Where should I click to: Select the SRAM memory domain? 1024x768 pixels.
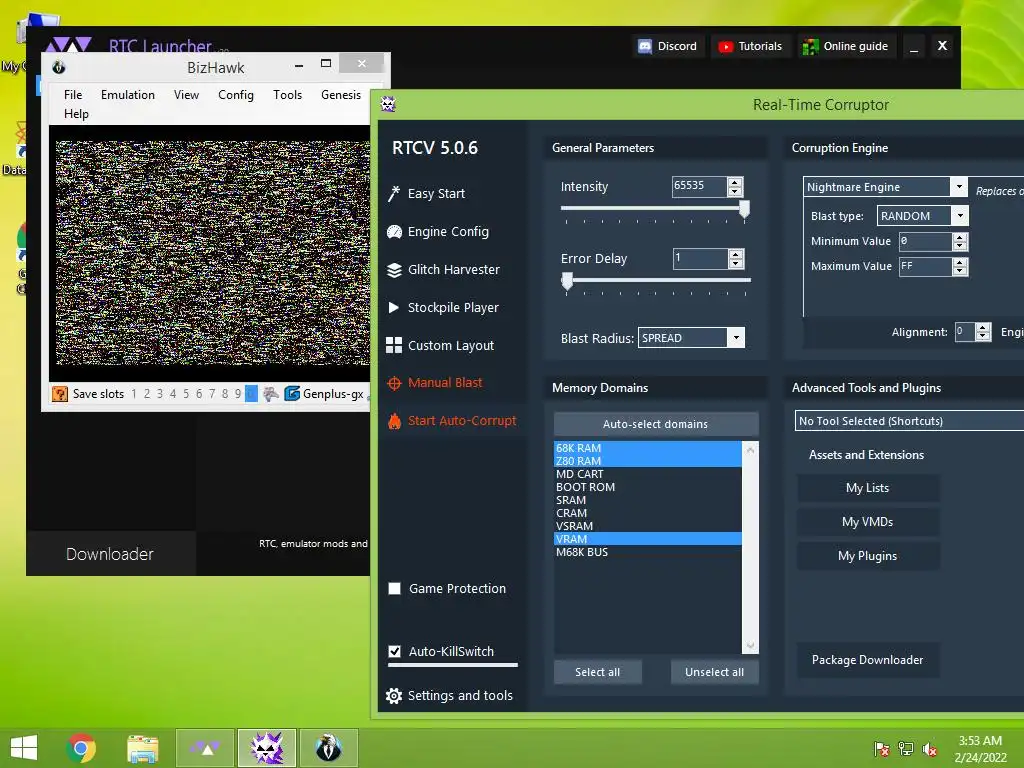(648, 500)
